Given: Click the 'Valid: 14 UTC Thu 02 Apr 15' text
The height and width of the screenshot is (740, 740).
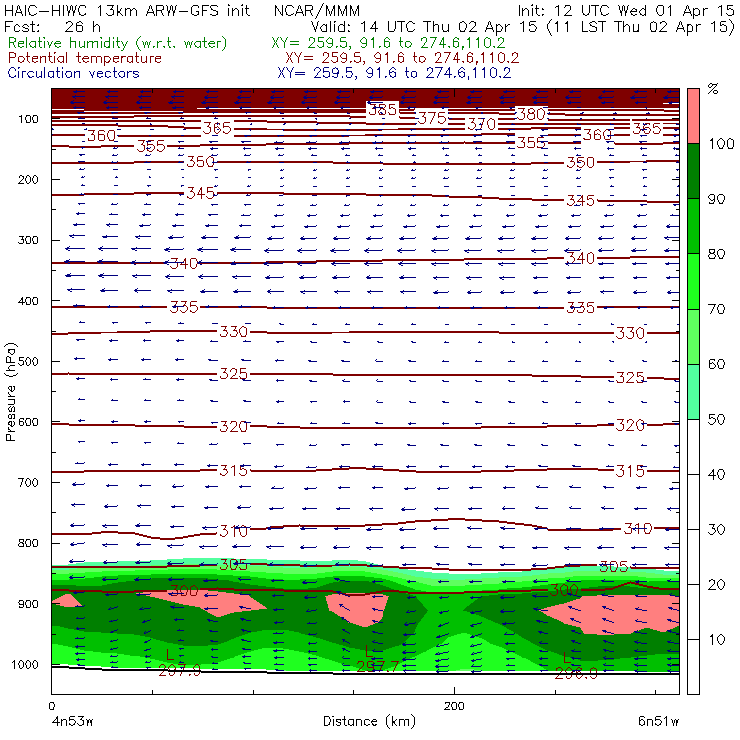Looking at the screenshot, I should click(x=424, y=27).
